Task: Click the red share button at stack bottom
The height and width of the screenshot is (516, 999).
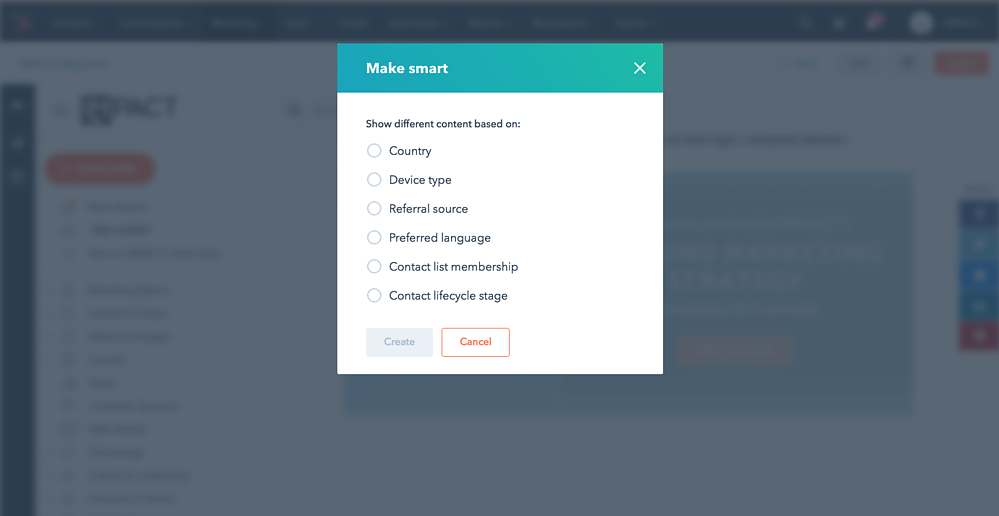Action: click(979, 336)
